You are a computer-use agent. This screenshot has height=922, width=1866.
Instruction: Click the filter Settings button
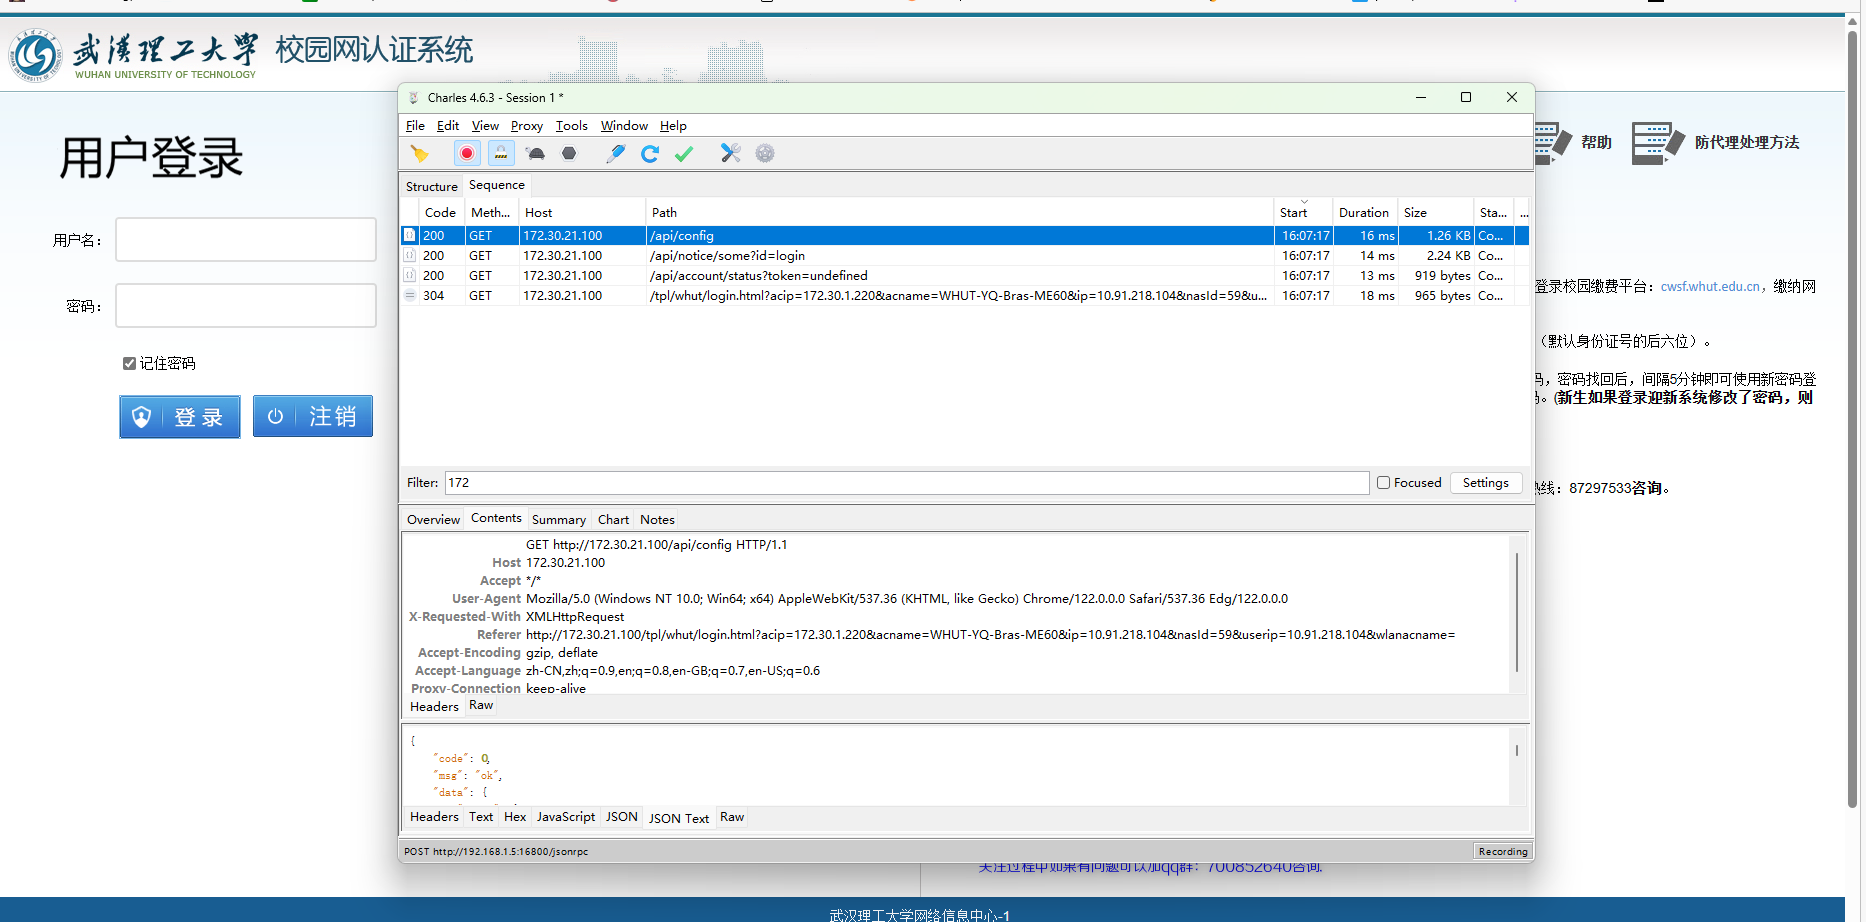(x=1485, y=482)
